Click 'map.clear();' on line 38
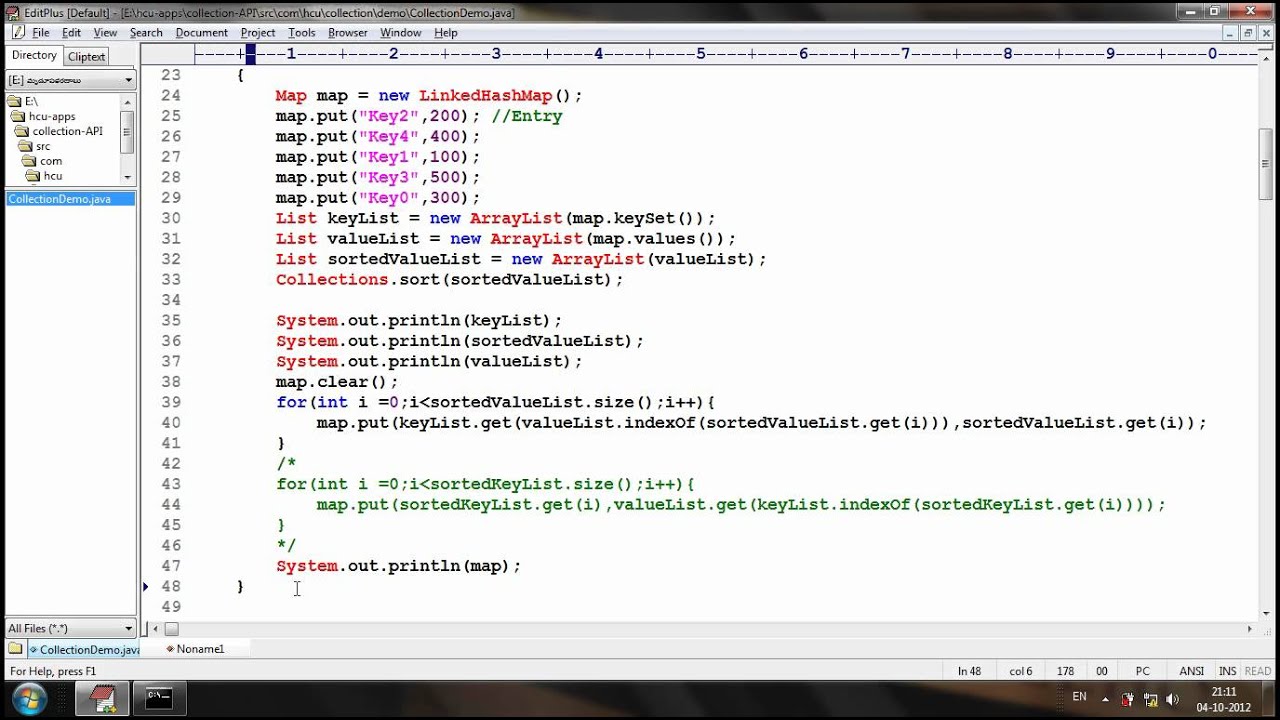 337,382
